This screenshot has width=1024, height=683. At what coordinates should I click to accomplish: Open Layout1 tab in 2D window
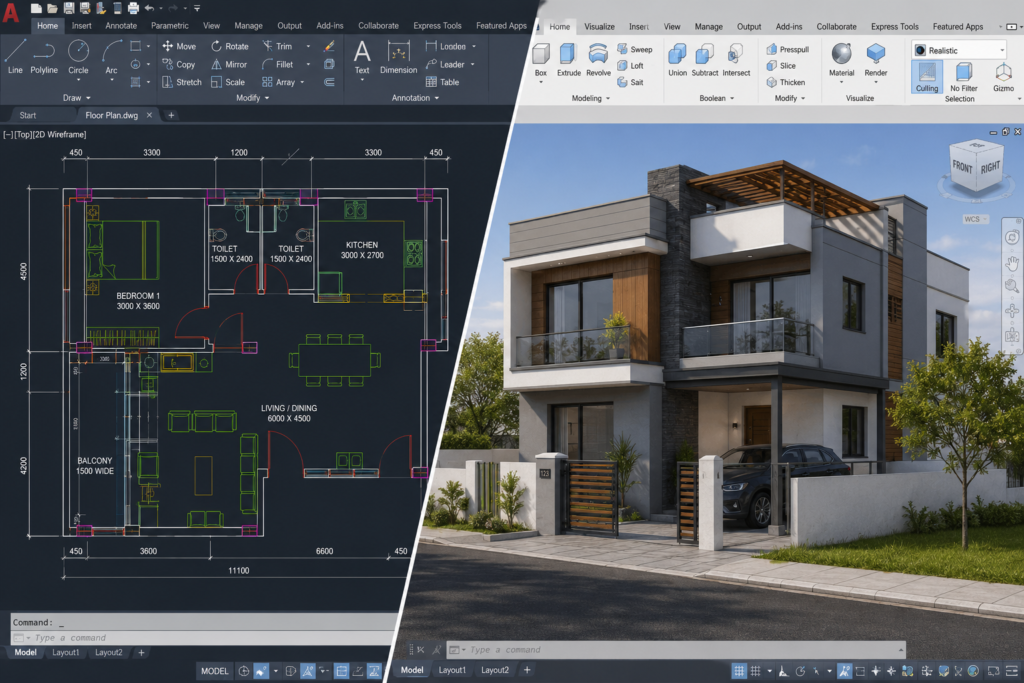[65, 652]
